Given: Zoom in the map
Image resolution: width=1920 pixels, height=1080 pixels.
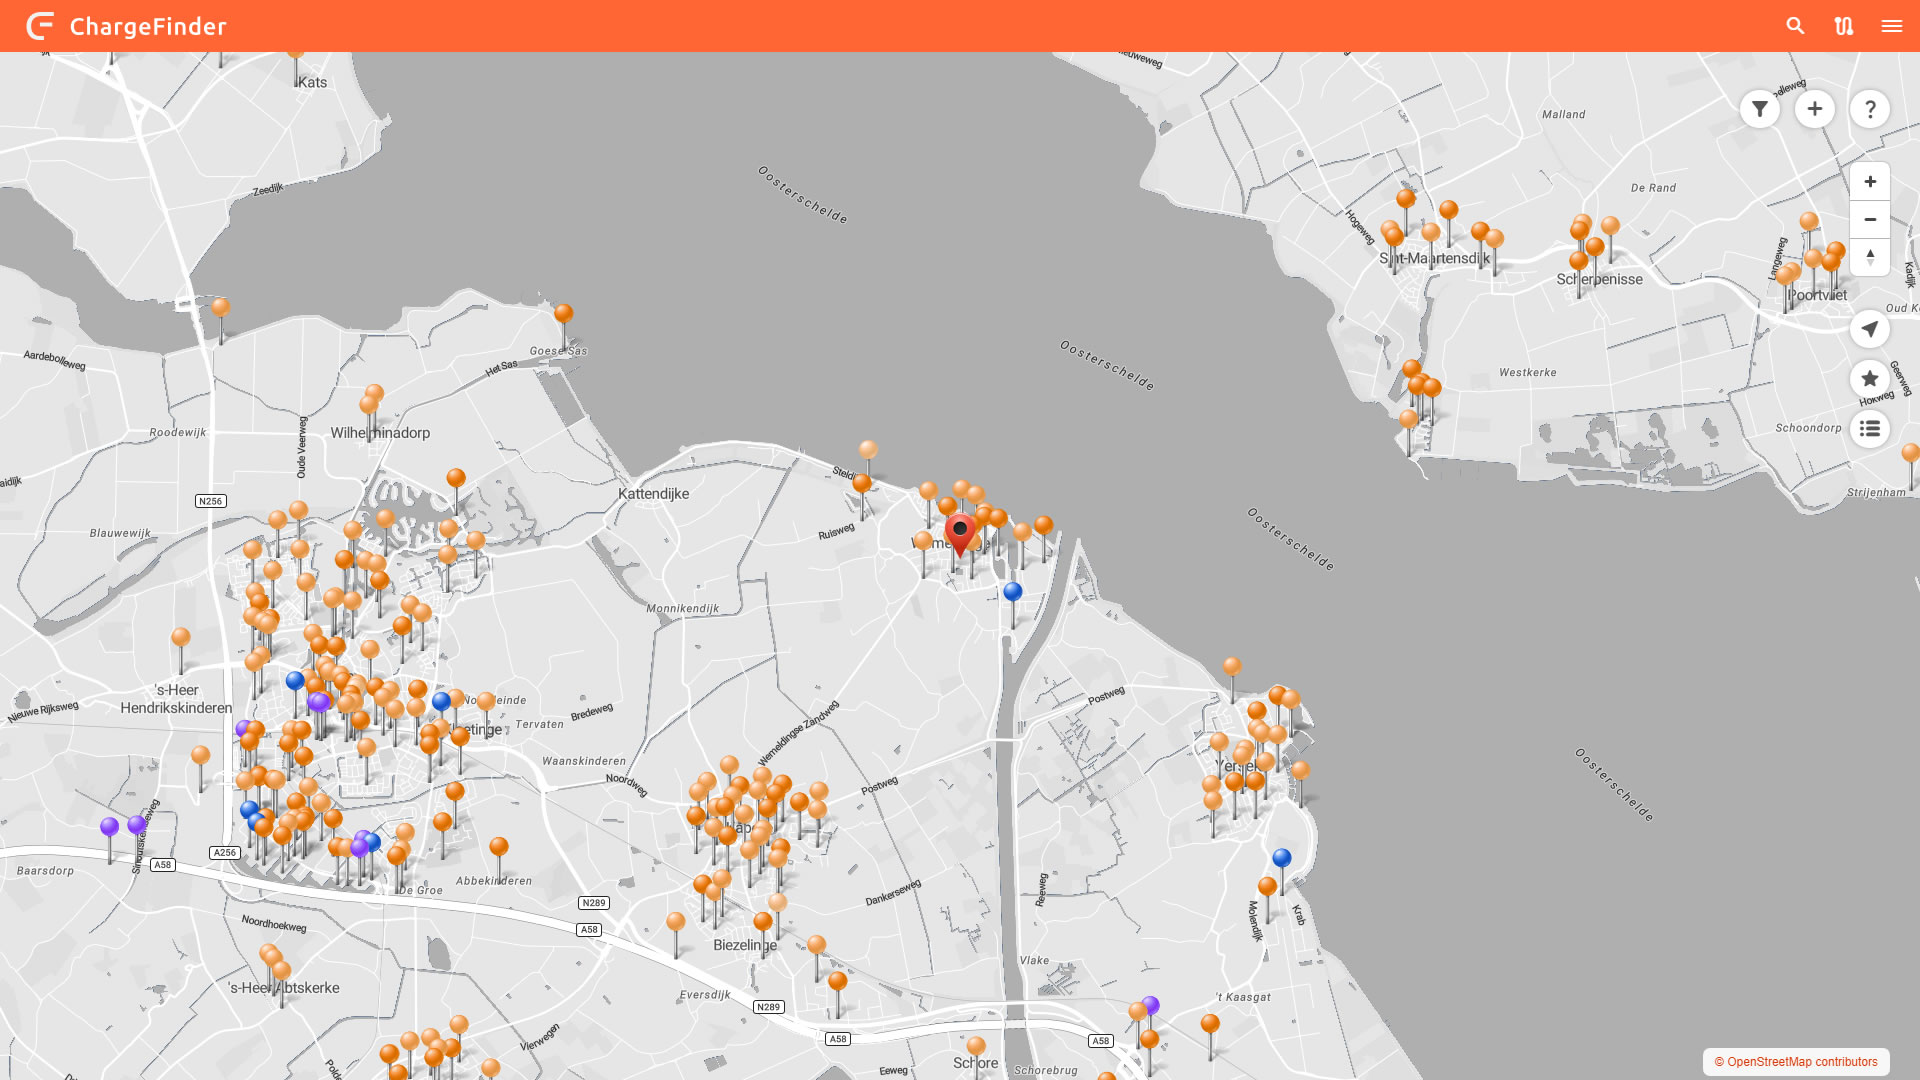Looking at the screenshot, I should [x=1869, y=182].
